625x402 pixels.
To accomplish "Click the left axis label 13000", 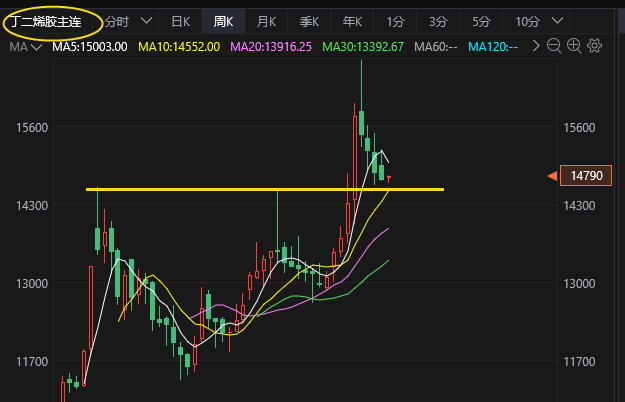I will point(32,284).
